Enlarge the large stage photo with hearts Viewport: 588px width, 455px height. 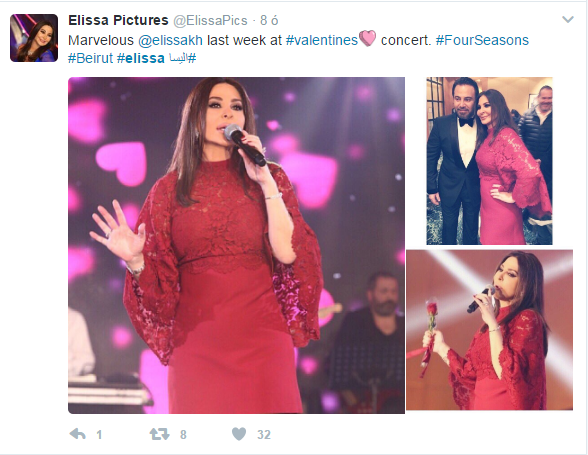pyautogui.click(x=236, y=245)
